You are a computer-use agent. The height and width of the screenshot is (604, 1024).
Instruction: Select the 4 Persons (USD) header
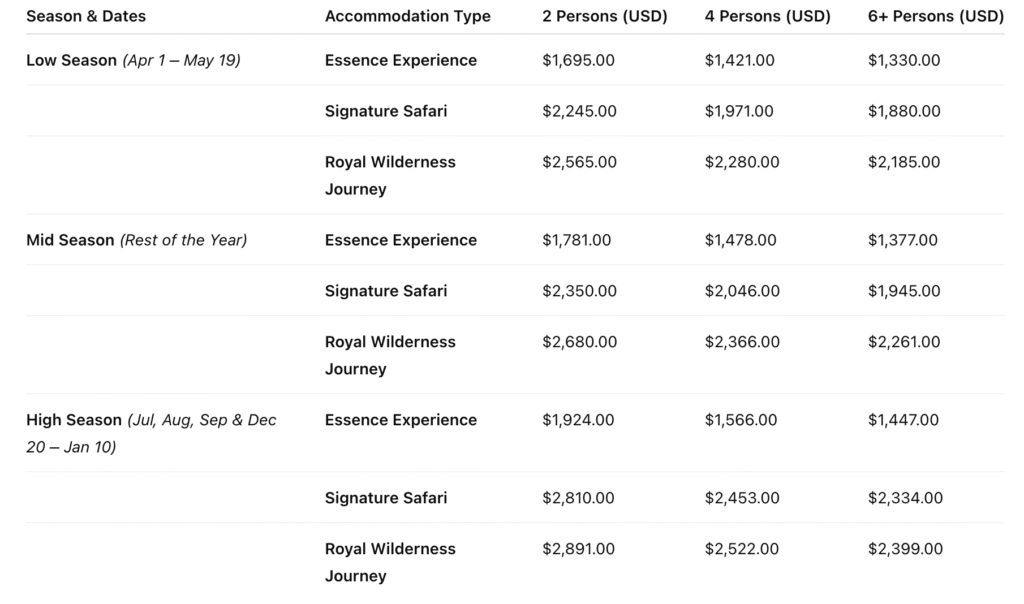point(767,16)
